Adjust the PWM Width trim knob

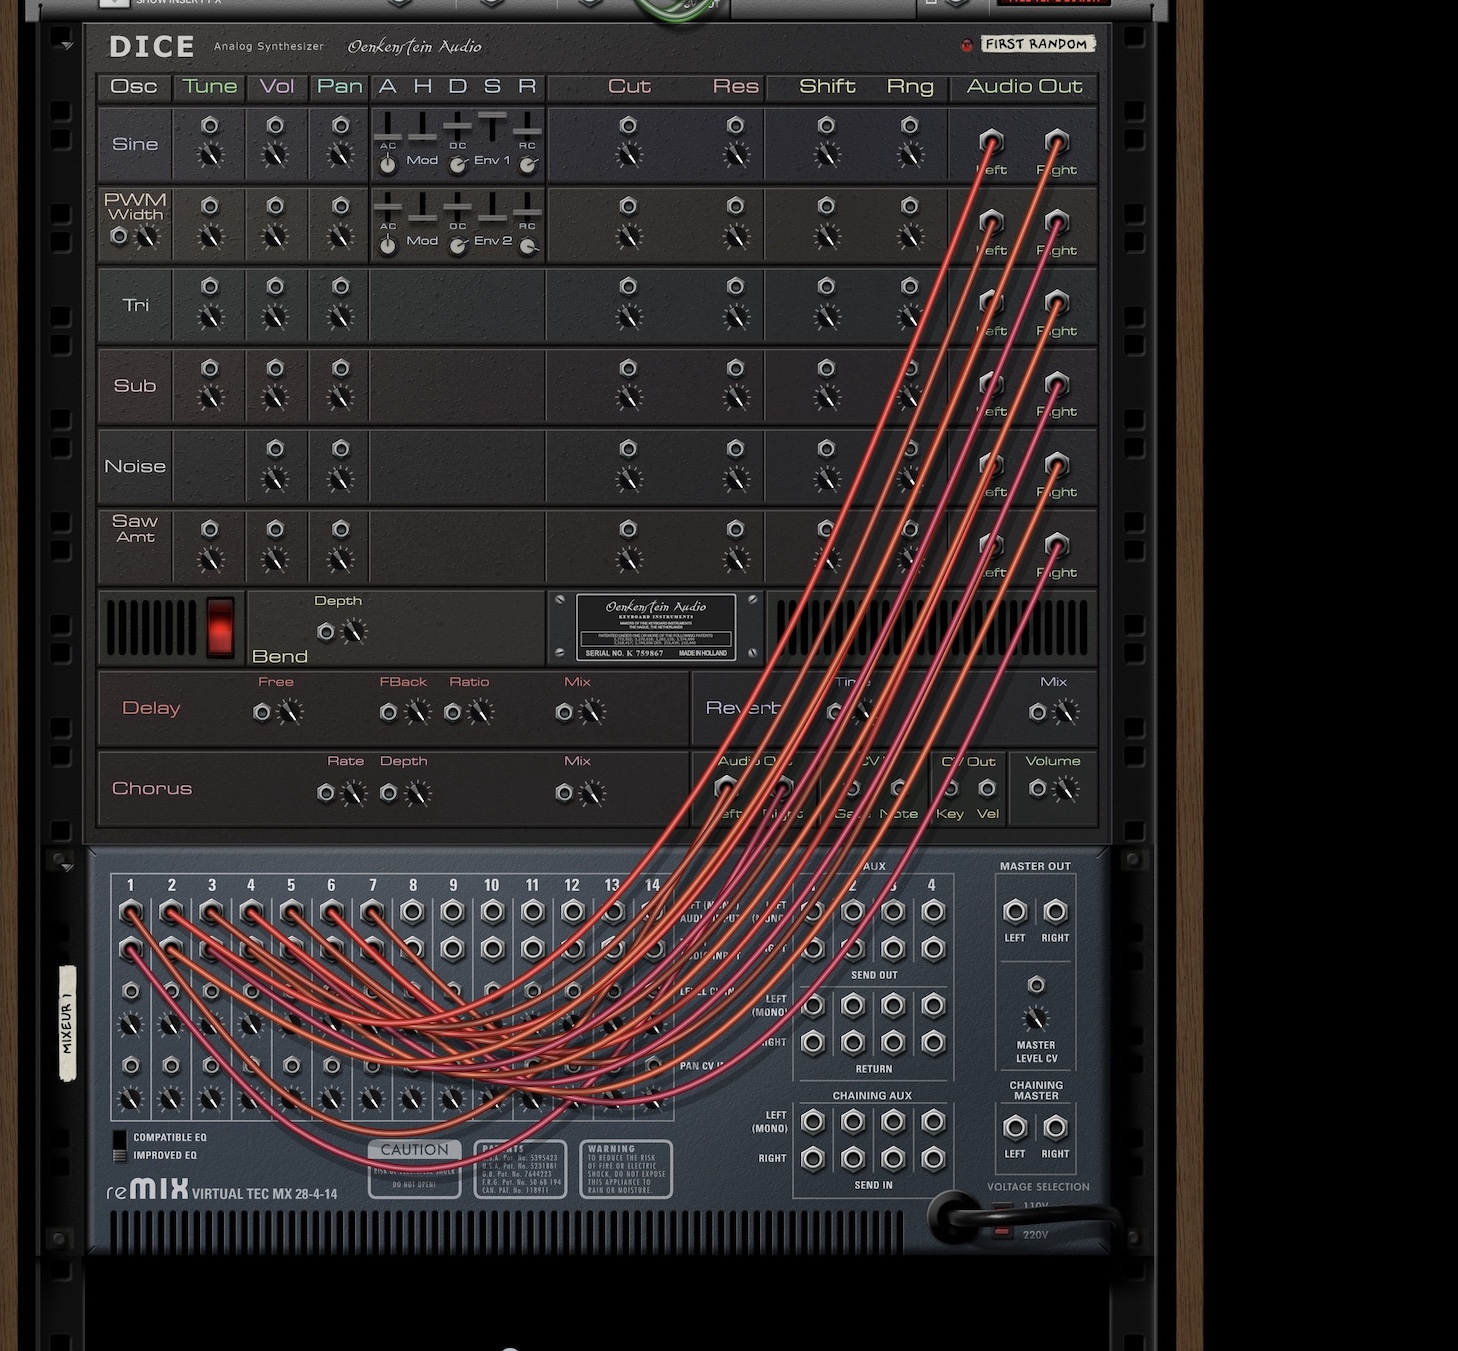coord(147,237)
